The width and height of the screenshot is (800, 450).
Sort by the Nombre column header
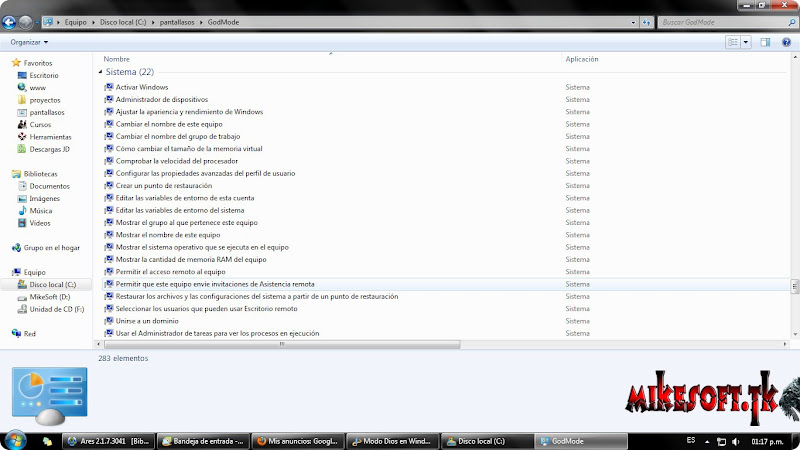coord(116,59)
